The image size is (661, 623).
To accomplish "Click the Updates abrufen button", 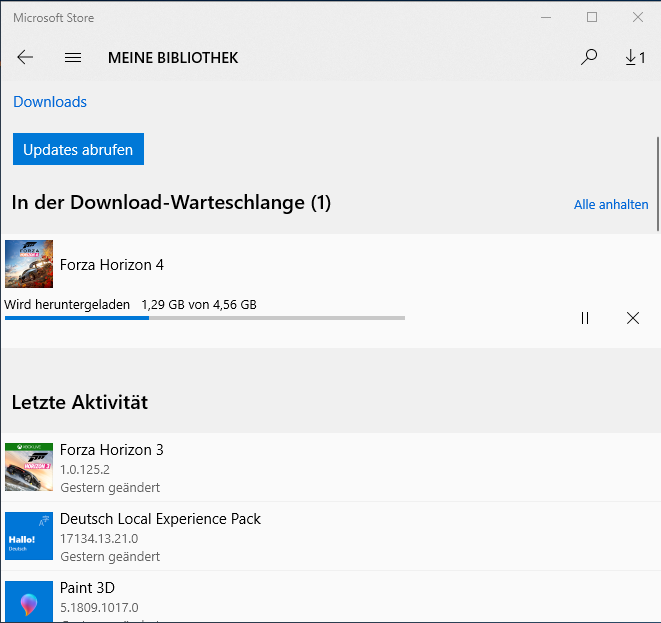I will coord(78,149).
